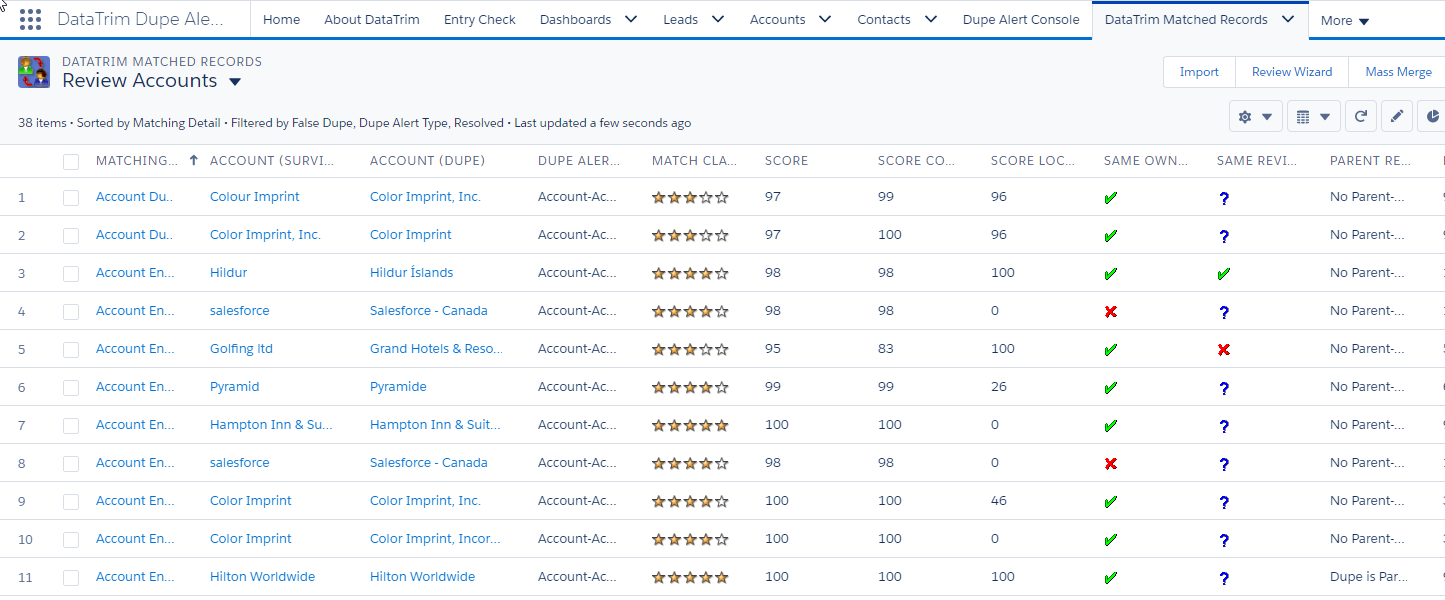Image resolution: width=1445 pixels, height=600 pixels.
Task: Click Same Review green check in Hildur row
Action: pyautogui.click(x=1223, y=274)
